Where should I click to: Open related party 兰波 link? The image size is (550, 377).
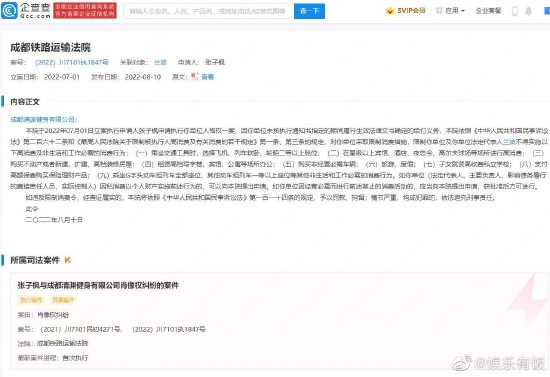coord(160,62)
